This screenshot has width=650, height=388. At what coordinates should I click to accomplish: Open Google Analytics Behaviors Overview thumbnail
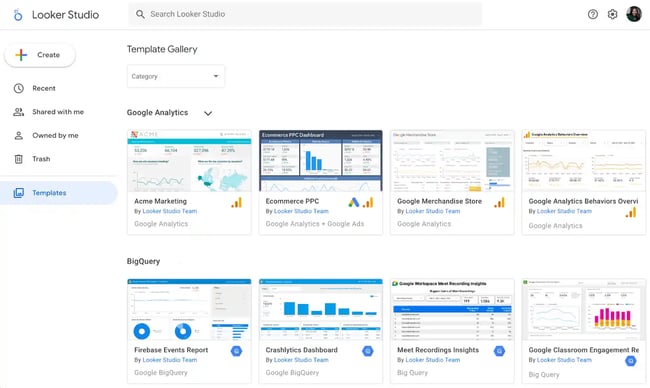[x=584, y=161]
